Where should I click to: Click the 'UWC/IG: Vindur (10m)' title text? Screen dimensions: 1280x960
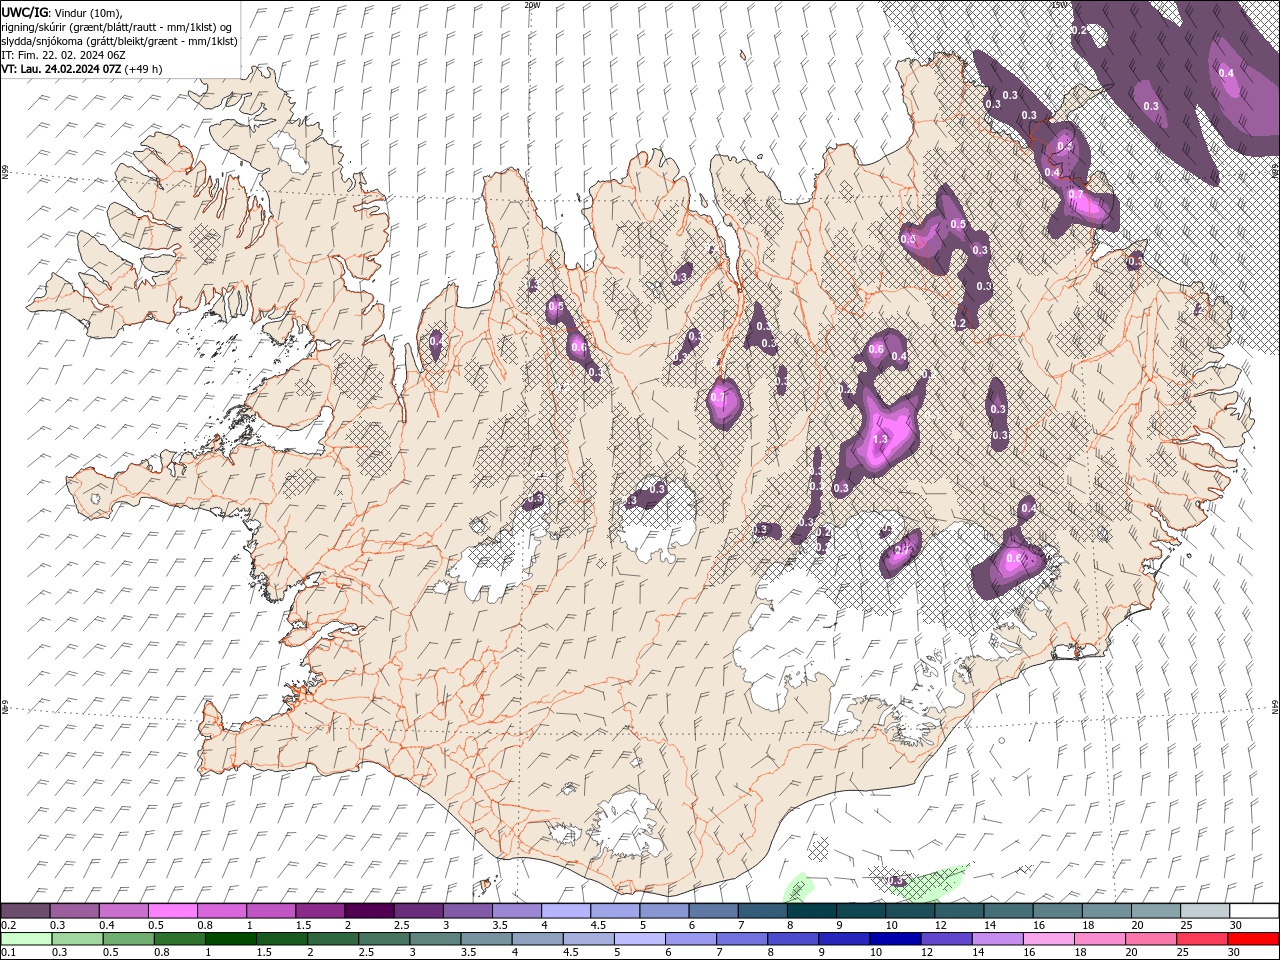[x=63, y=11]
